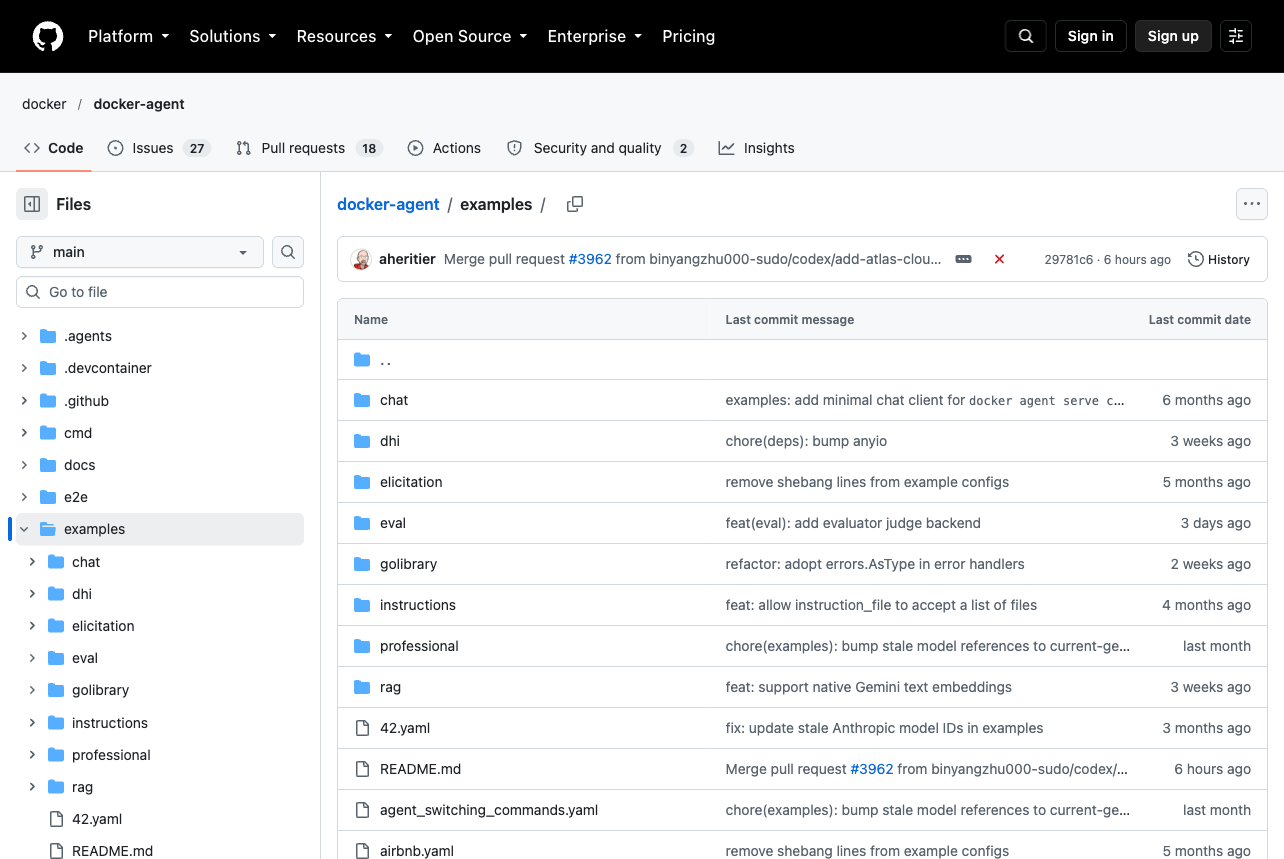The height and width of the screenshot is (859, 1284).
Task: Open the Solutions dropdown menu
Action: point(232,36)
